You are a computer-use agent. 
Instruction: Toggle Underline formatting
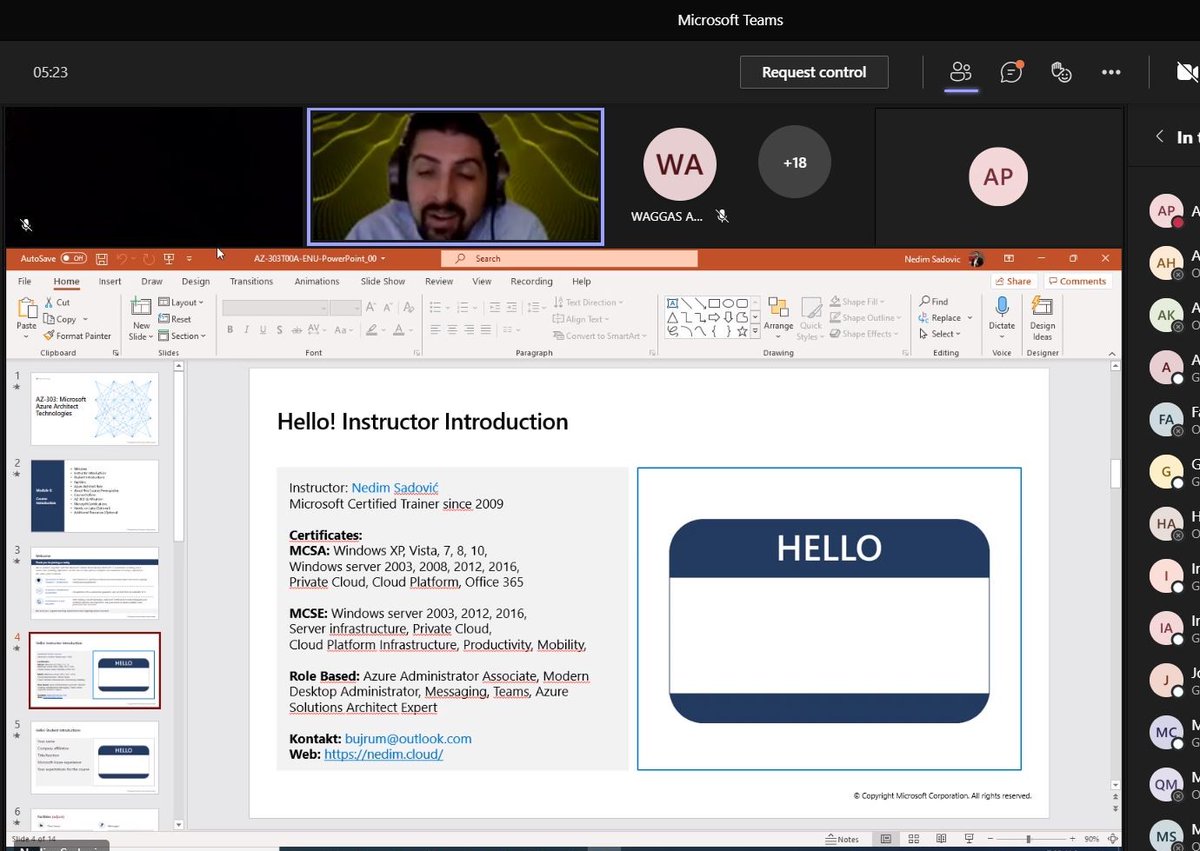263,330
